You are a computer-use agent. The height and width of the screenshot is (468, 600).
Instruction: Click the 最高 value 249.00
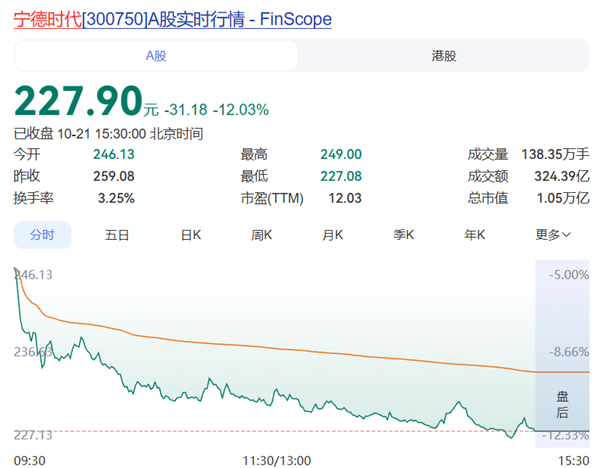tap(341, 154)
